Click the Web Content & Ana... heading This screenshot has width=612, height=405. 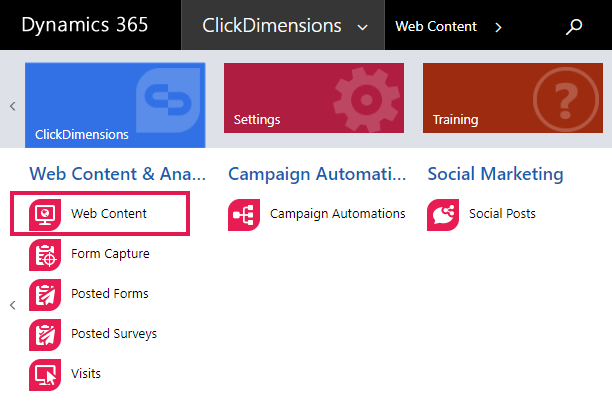click(117, 174)
